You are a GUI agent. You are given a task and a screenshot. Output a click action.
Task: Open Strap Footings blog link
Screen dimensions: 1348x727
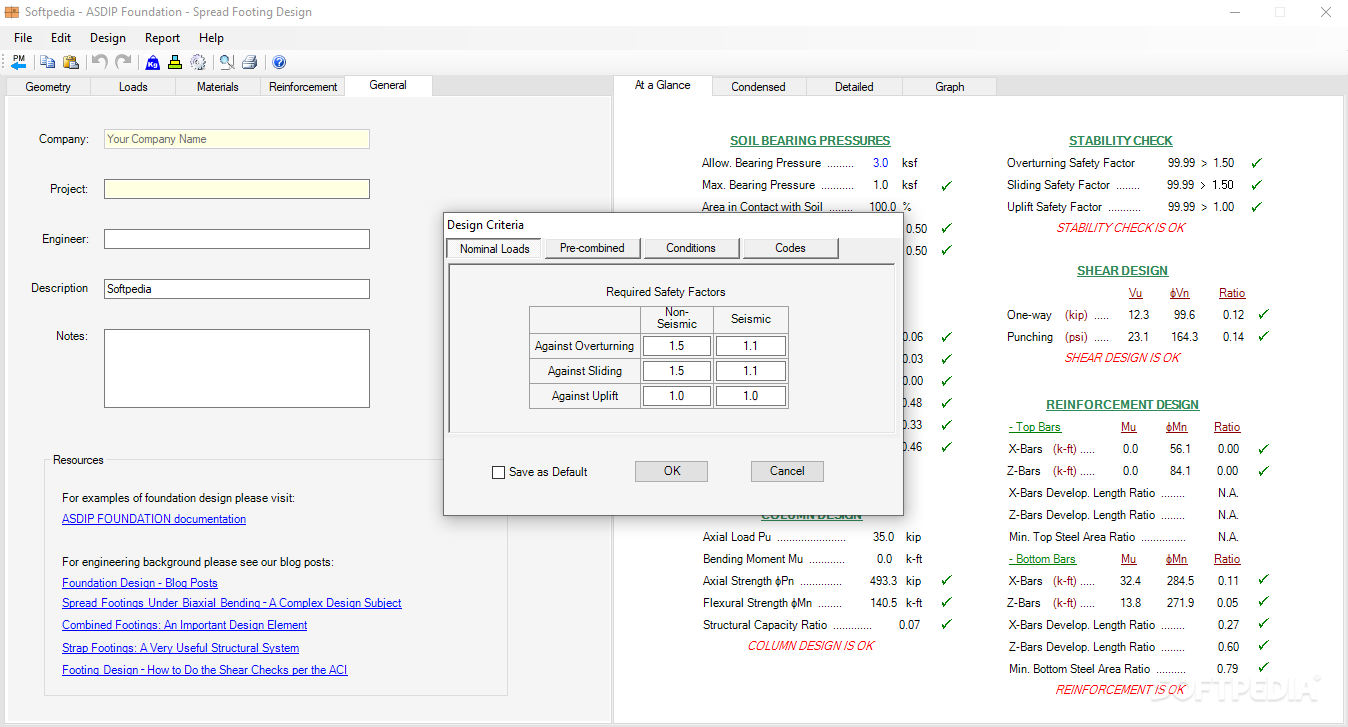pyautogui.click(x=181, y=648)
